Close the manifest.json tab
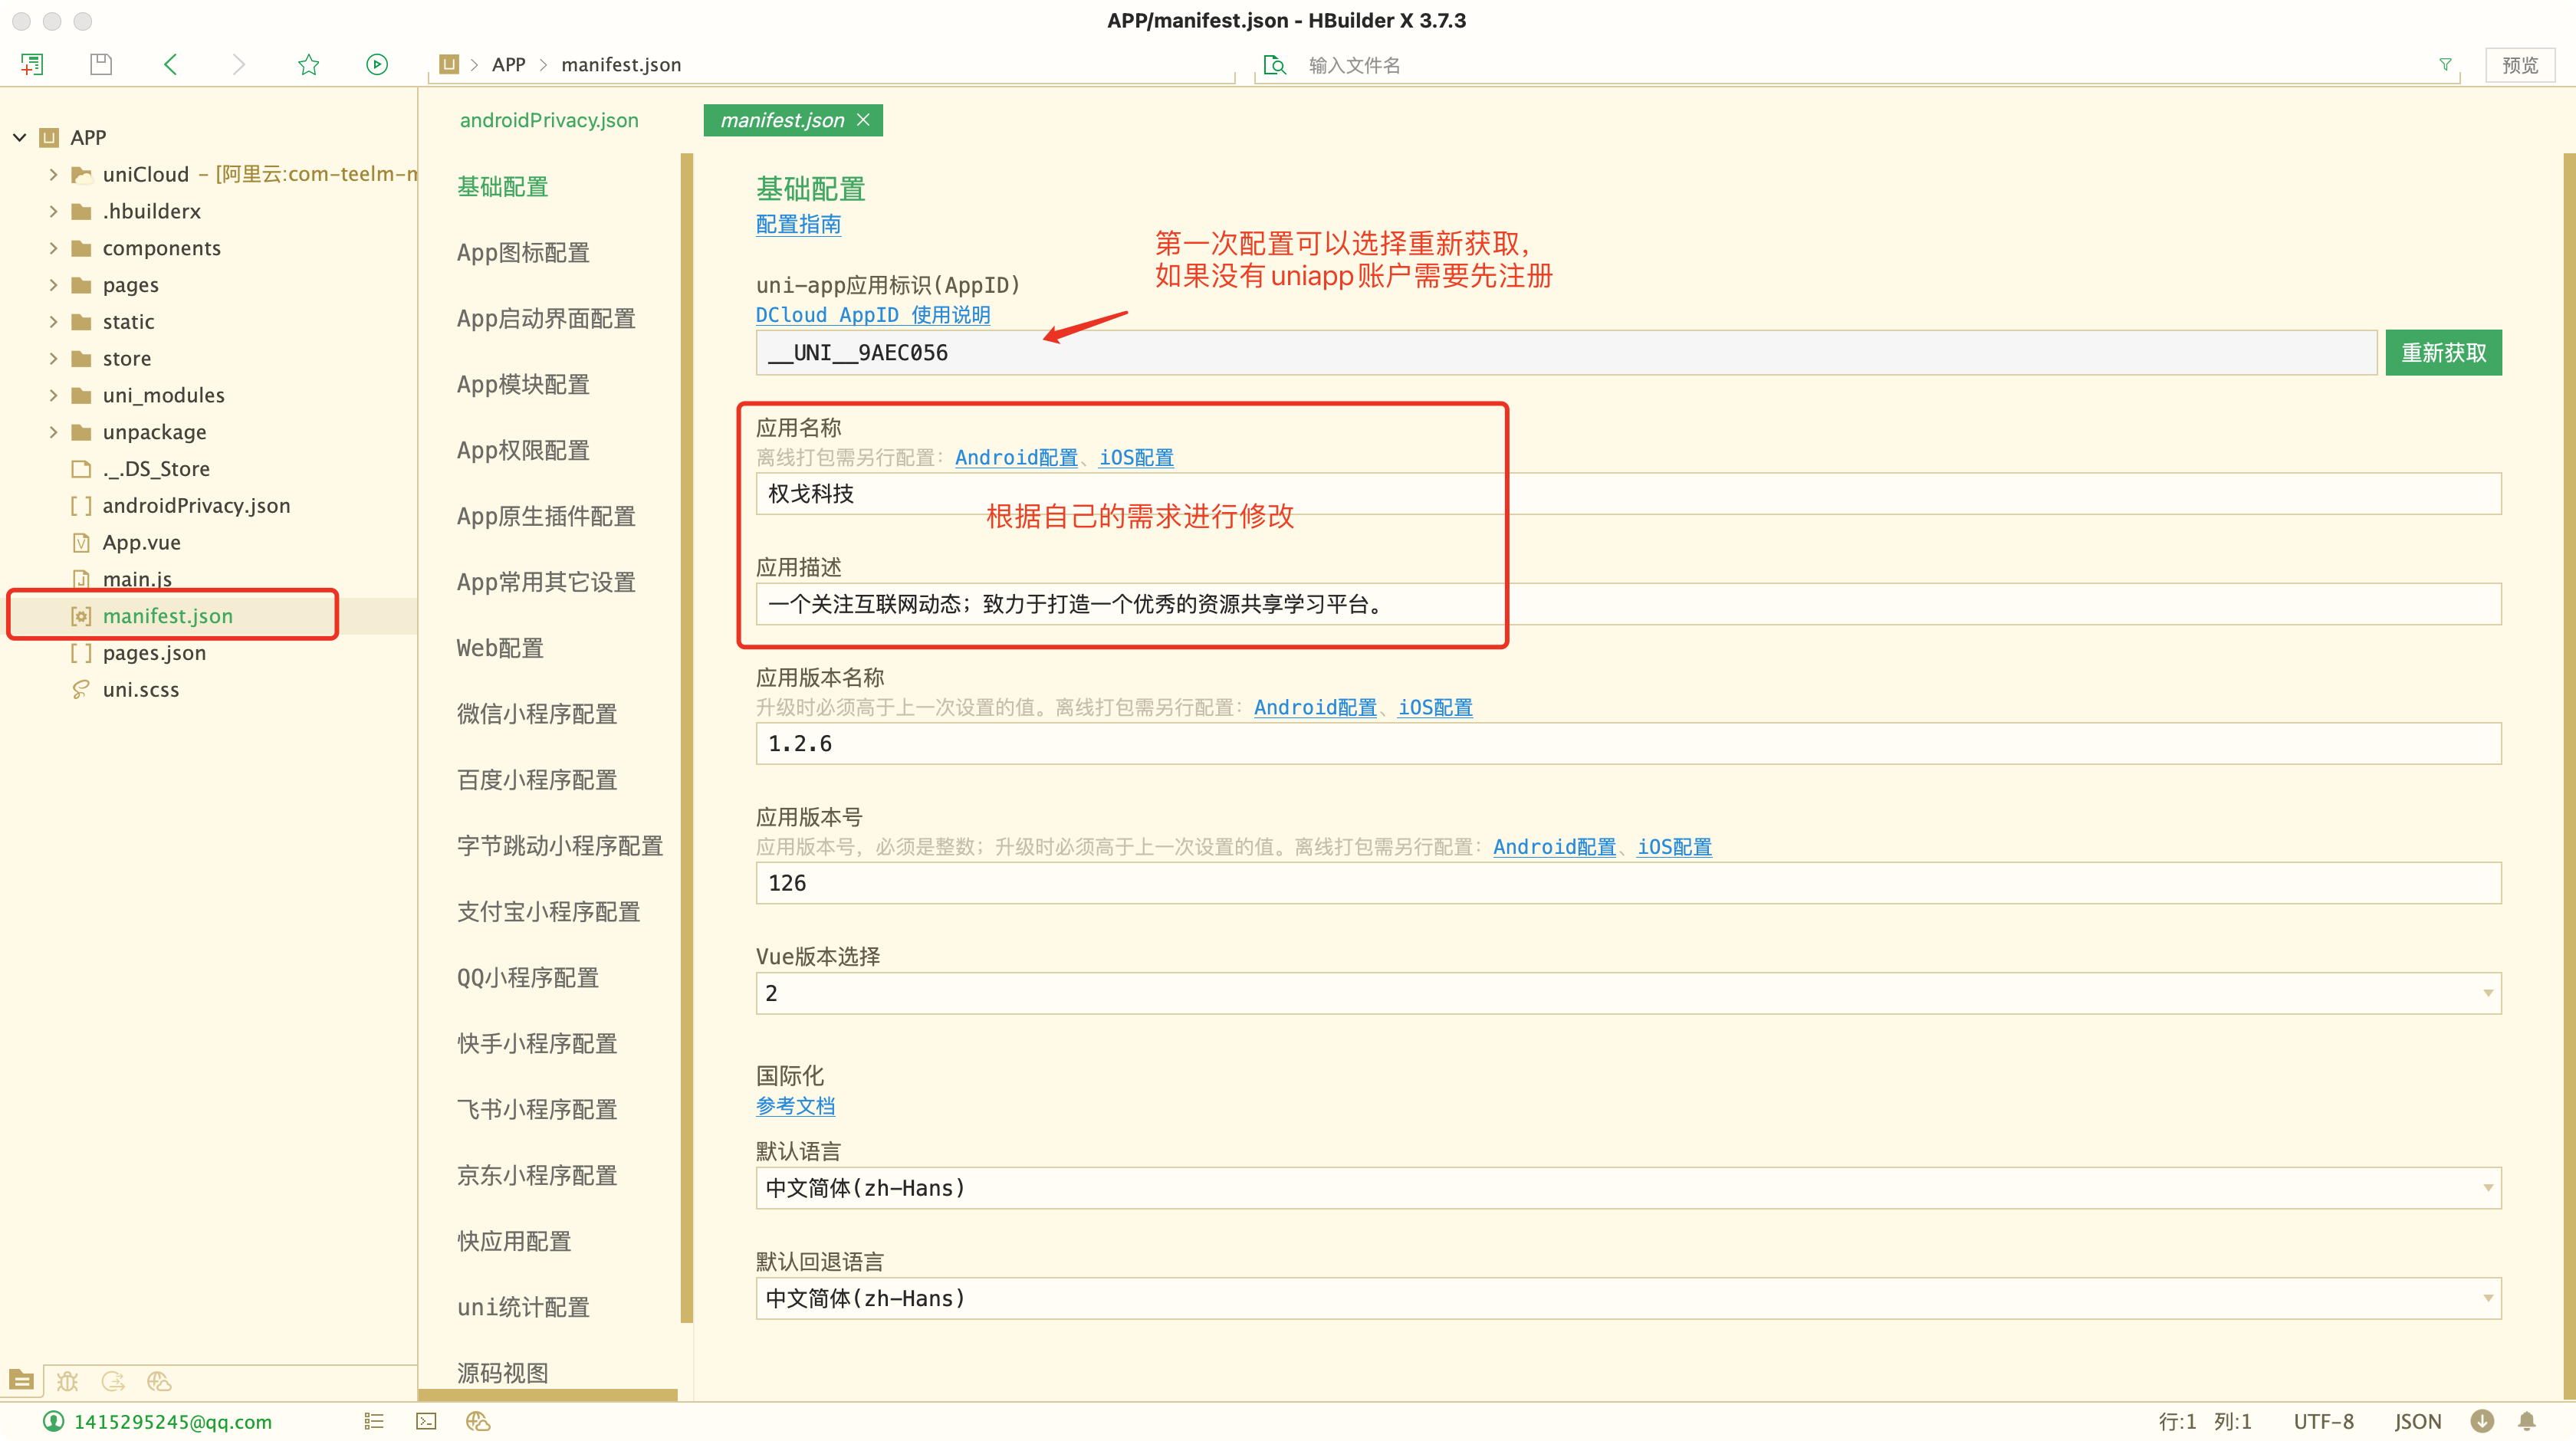2576x1441 pixels. coord(863,120)
